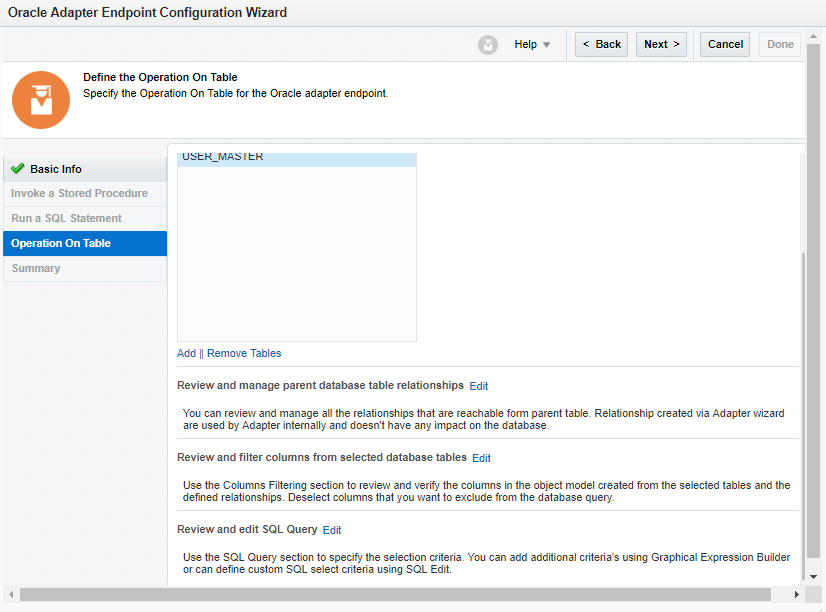Image resolution: width=826 pixels, height=612 pixels.
Task: Switch to Run a SQL Statement step
Action: [66, 218]
